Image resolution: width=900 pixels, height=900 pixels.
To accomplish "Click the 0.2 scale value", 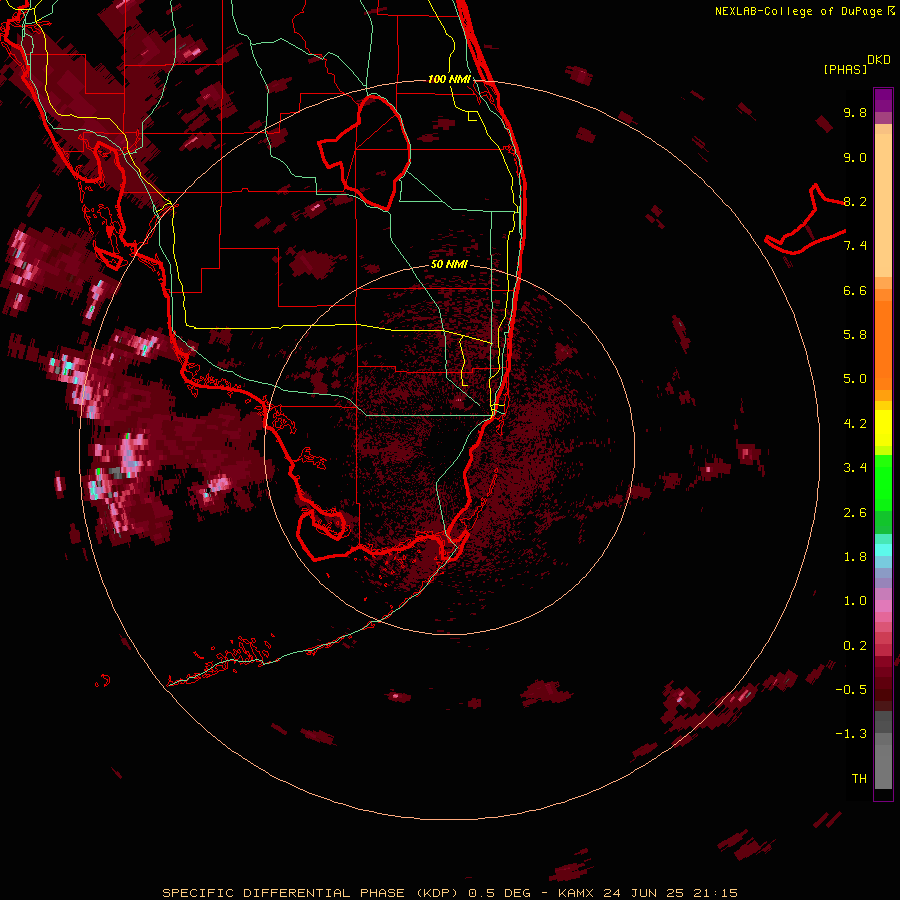I will click(x=855, y=646).
